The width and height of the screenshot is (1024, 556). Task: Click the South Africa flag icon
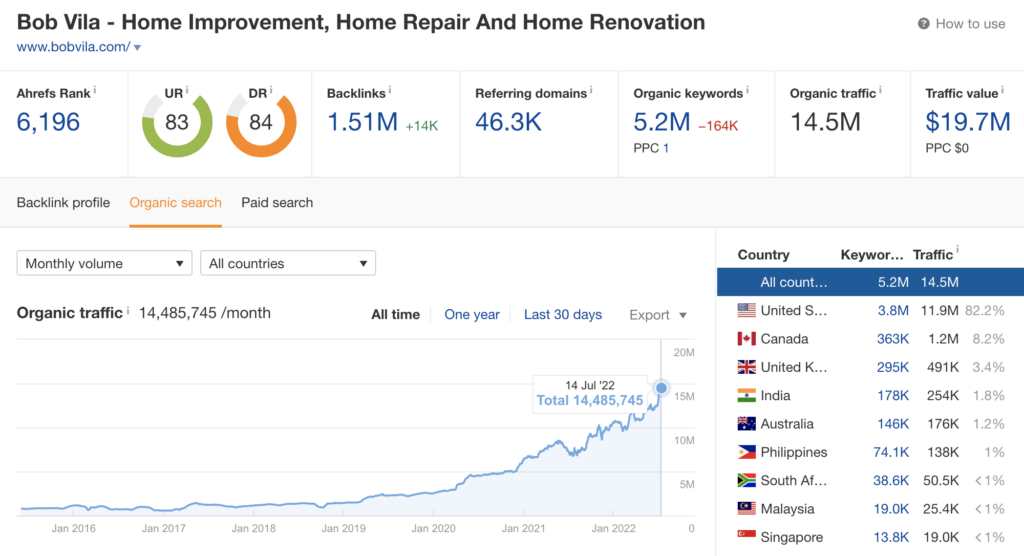click(x=746, y=480)
